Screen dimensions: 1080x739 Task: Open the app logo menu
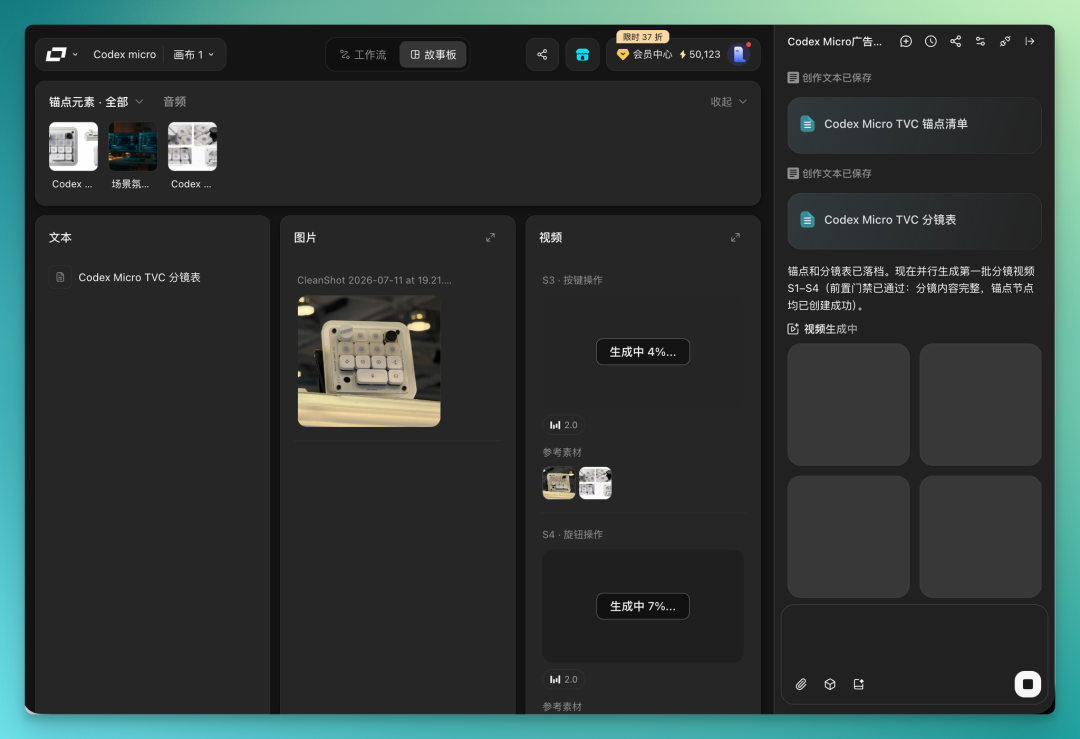[x=61, y=54]
